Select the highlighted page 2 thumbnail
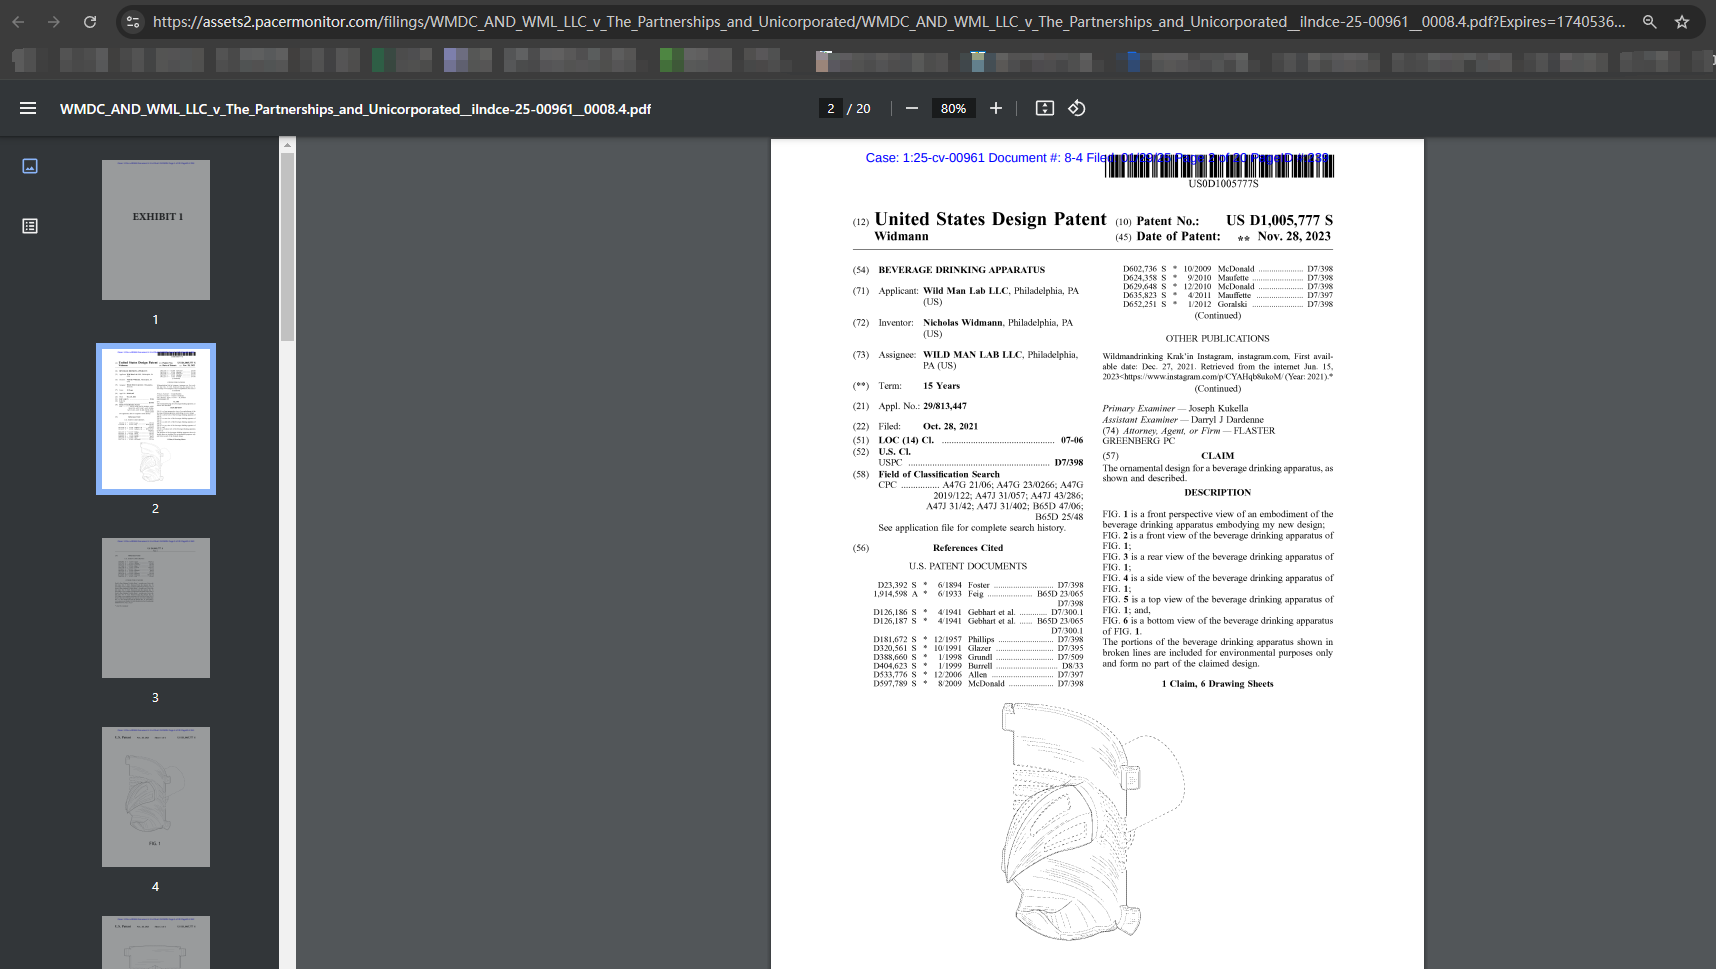The width and height of the screenshot is (1716, 969). click(x=156, y=419)
